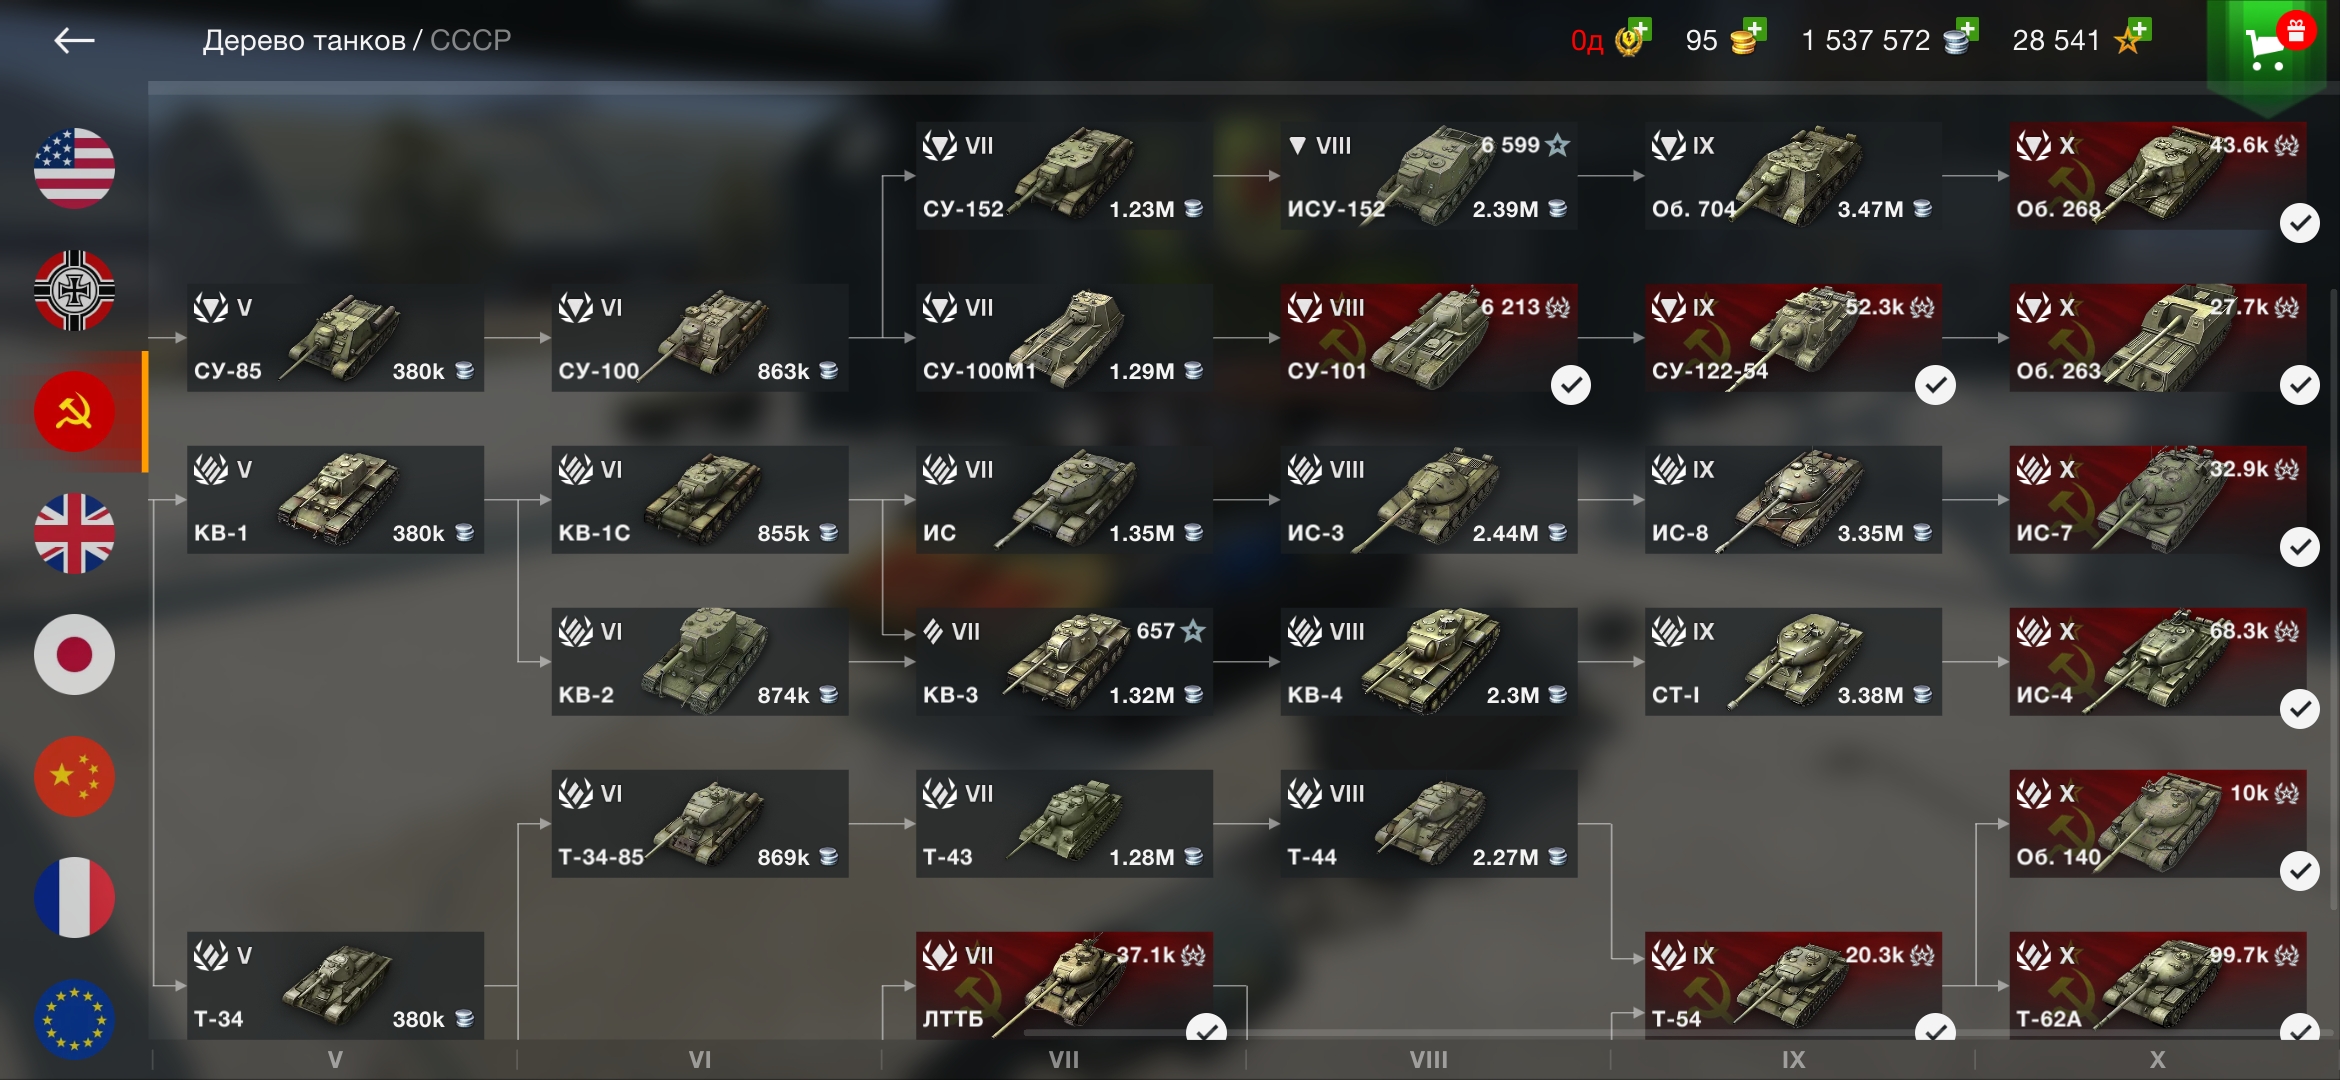The height and width of the screenshot is (1080, 2340).
Task: Expand the ИСУ-152 tier VIII triangle marker
Action: click(1297, 146)
